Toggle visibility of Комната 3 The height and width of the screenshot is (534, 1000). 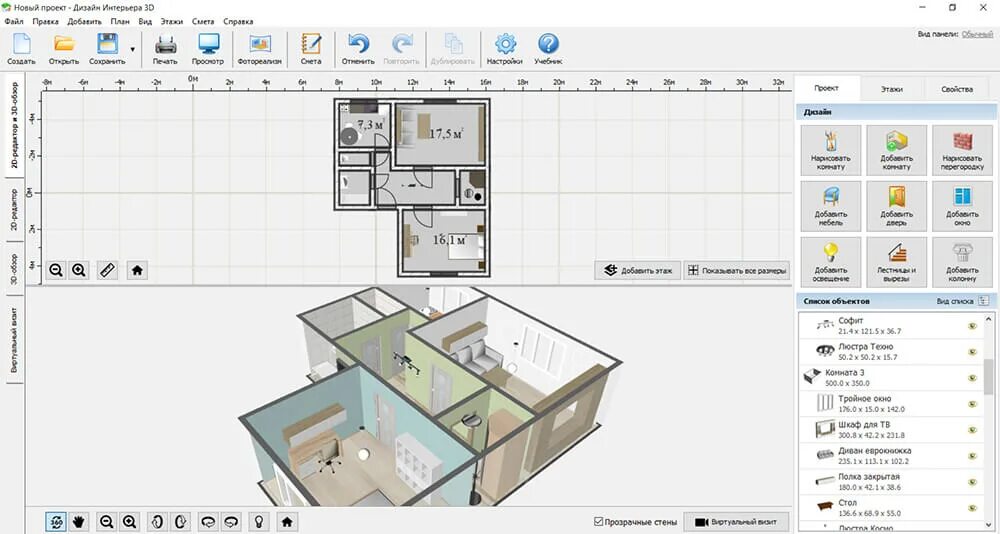pos(973,378)
